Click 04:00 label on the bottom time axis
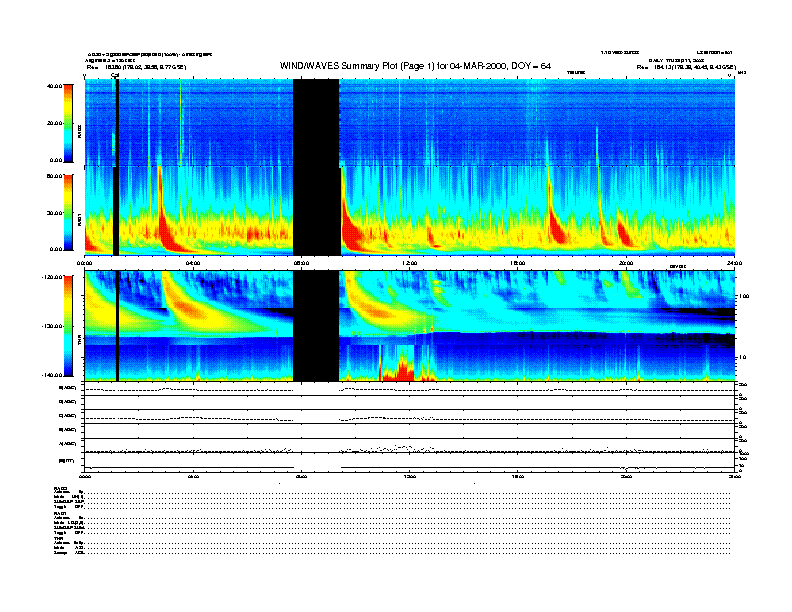Viewport: 792px width, 612px height. 193,476
